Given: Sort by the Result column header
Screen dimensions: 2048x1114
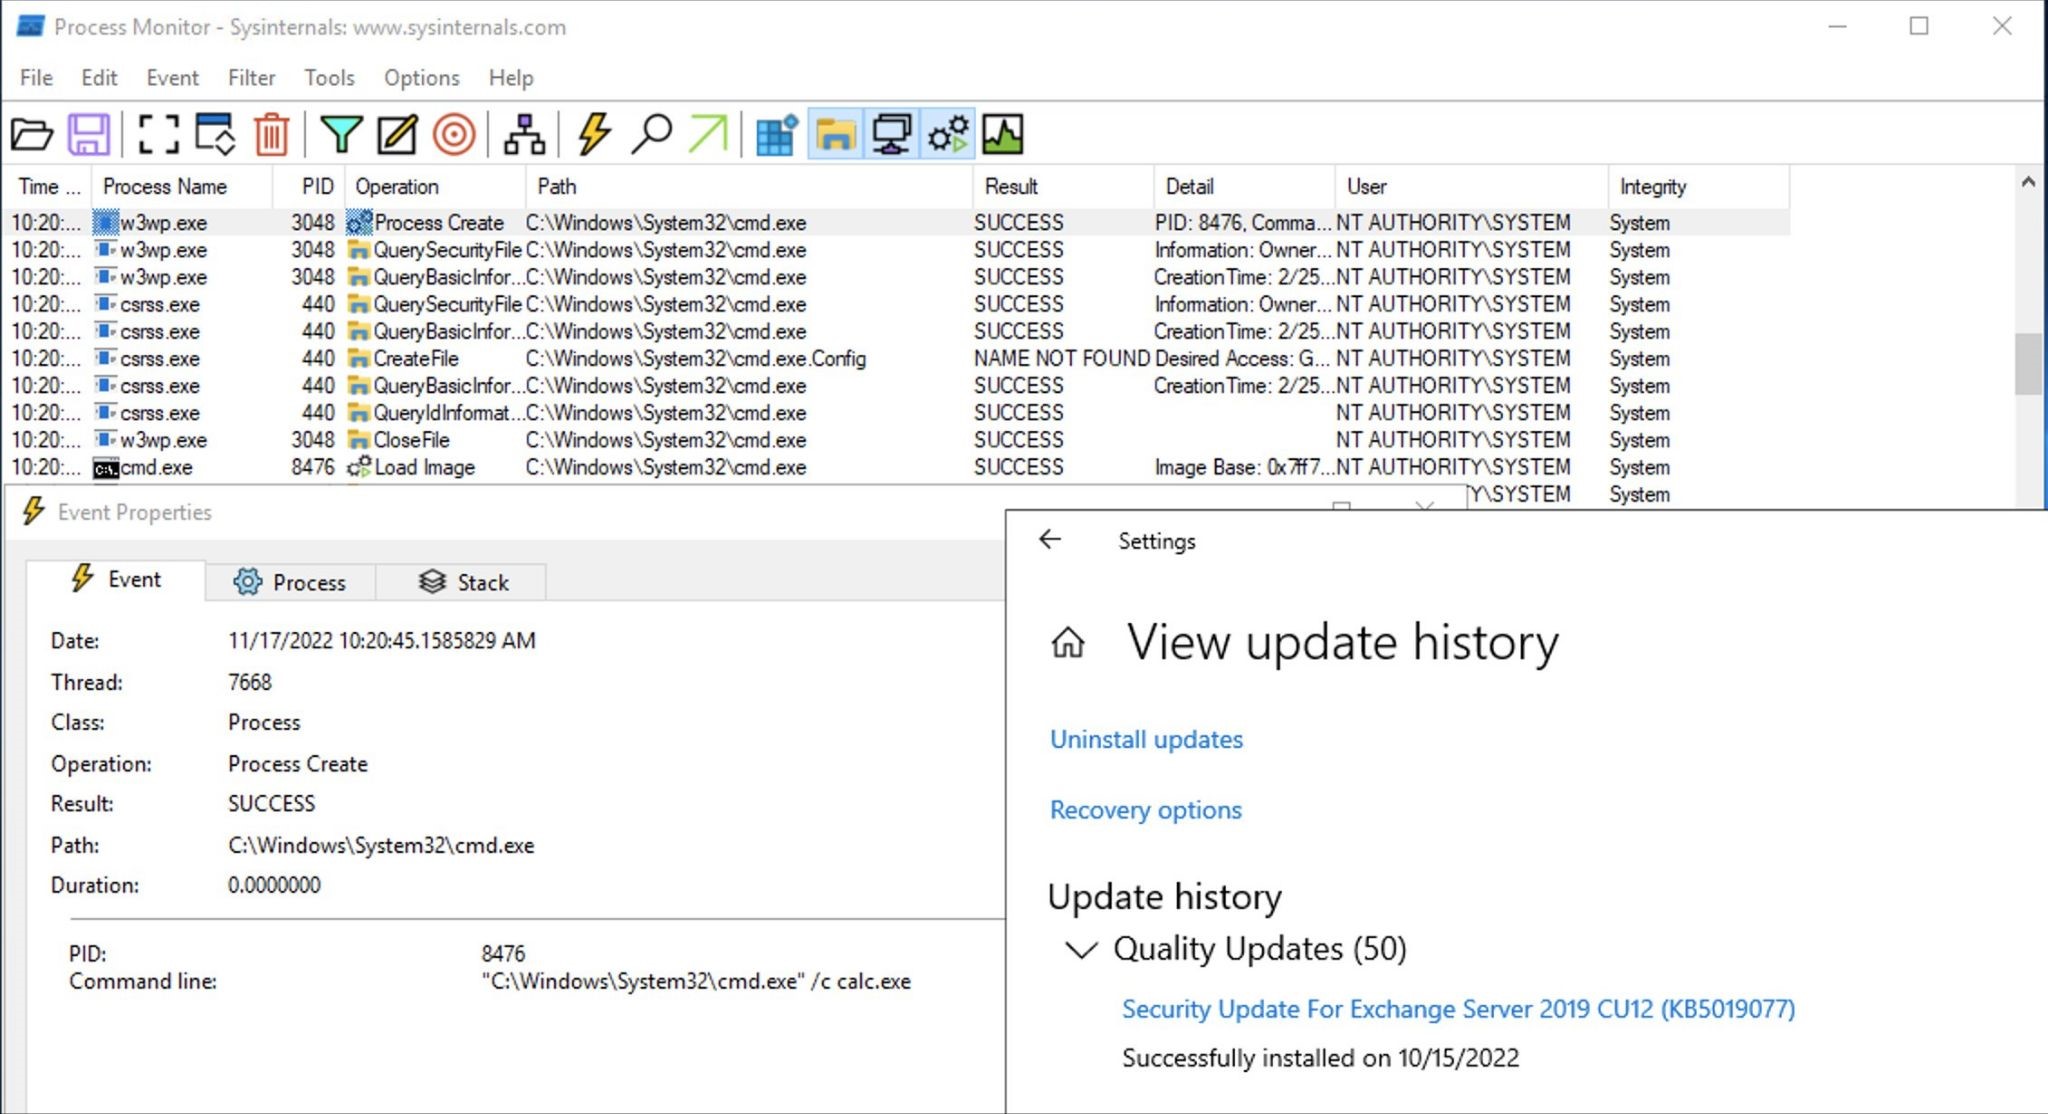Looking at the screenshot, I should (1063, 187).
